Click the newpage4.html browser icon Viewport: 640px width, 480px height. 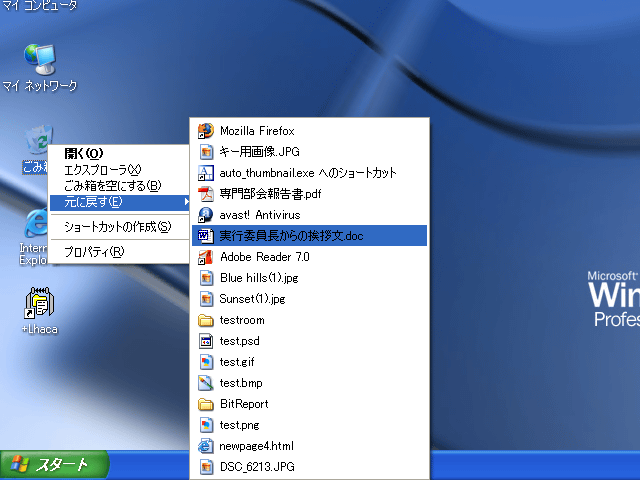(x=206, y=446)
